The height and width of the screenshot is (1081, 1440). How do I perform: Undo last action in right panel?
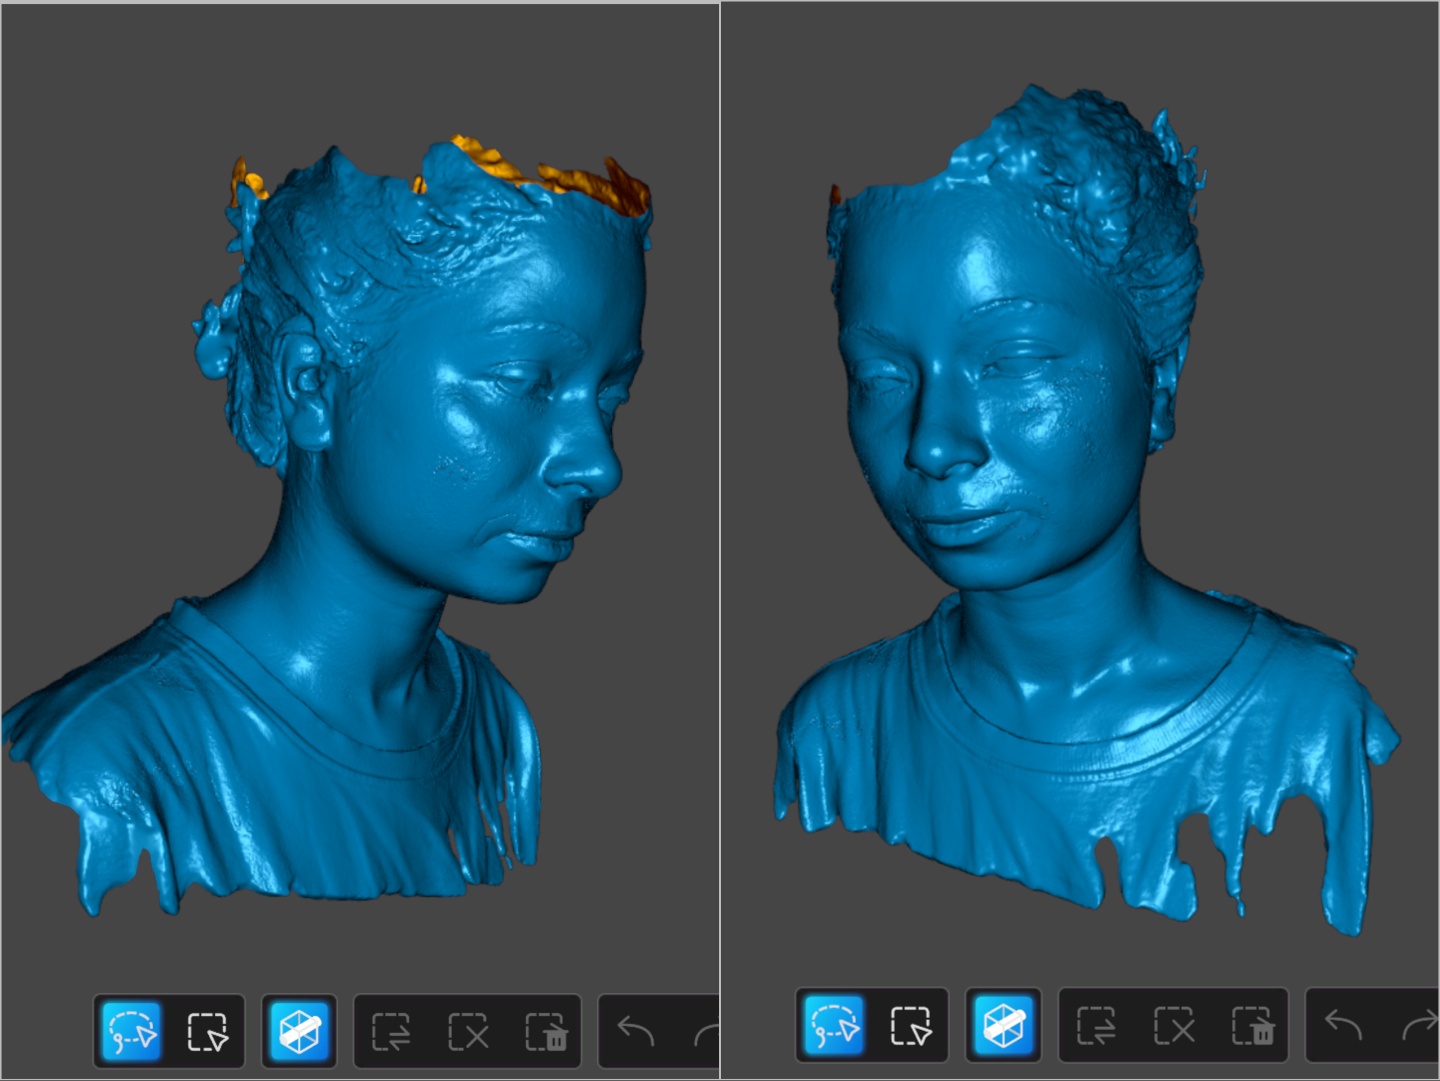1342,1025
